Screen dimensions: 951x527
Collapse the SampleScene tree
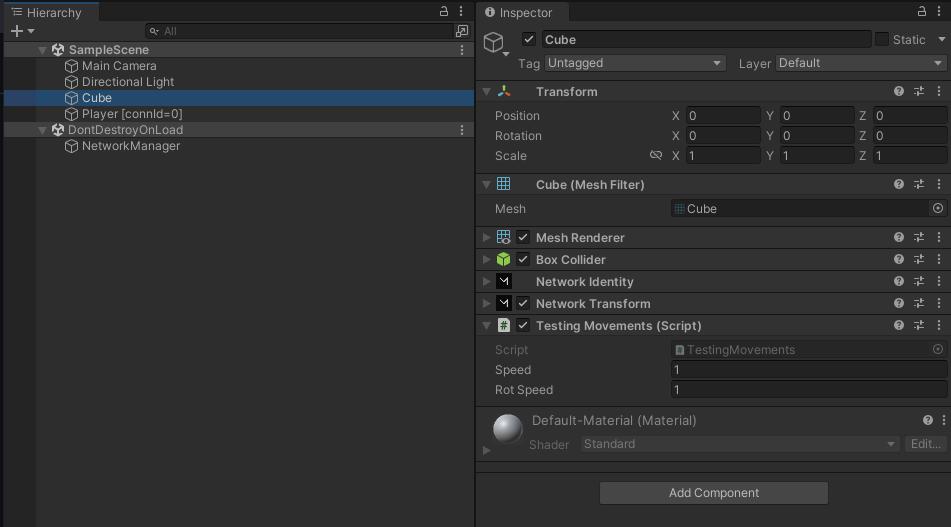[x=42, y=50]
